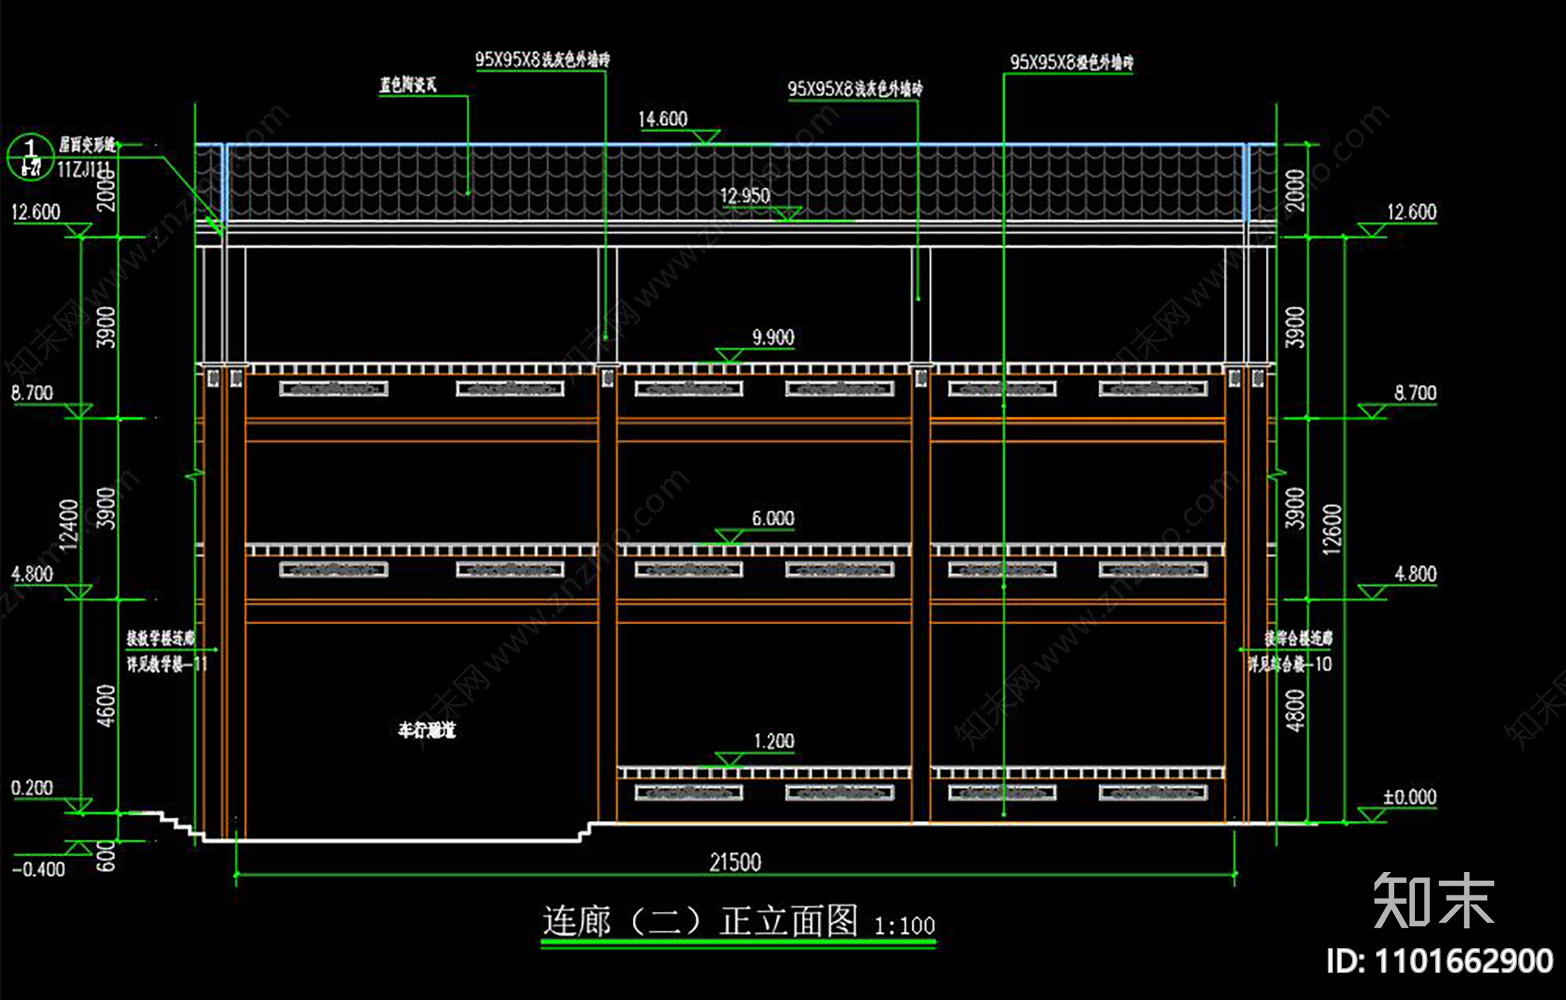The height and width of the screenshot is (1000, 1566).
Task: Click the 4600 vertical dimension text
Action: (106, 707)
